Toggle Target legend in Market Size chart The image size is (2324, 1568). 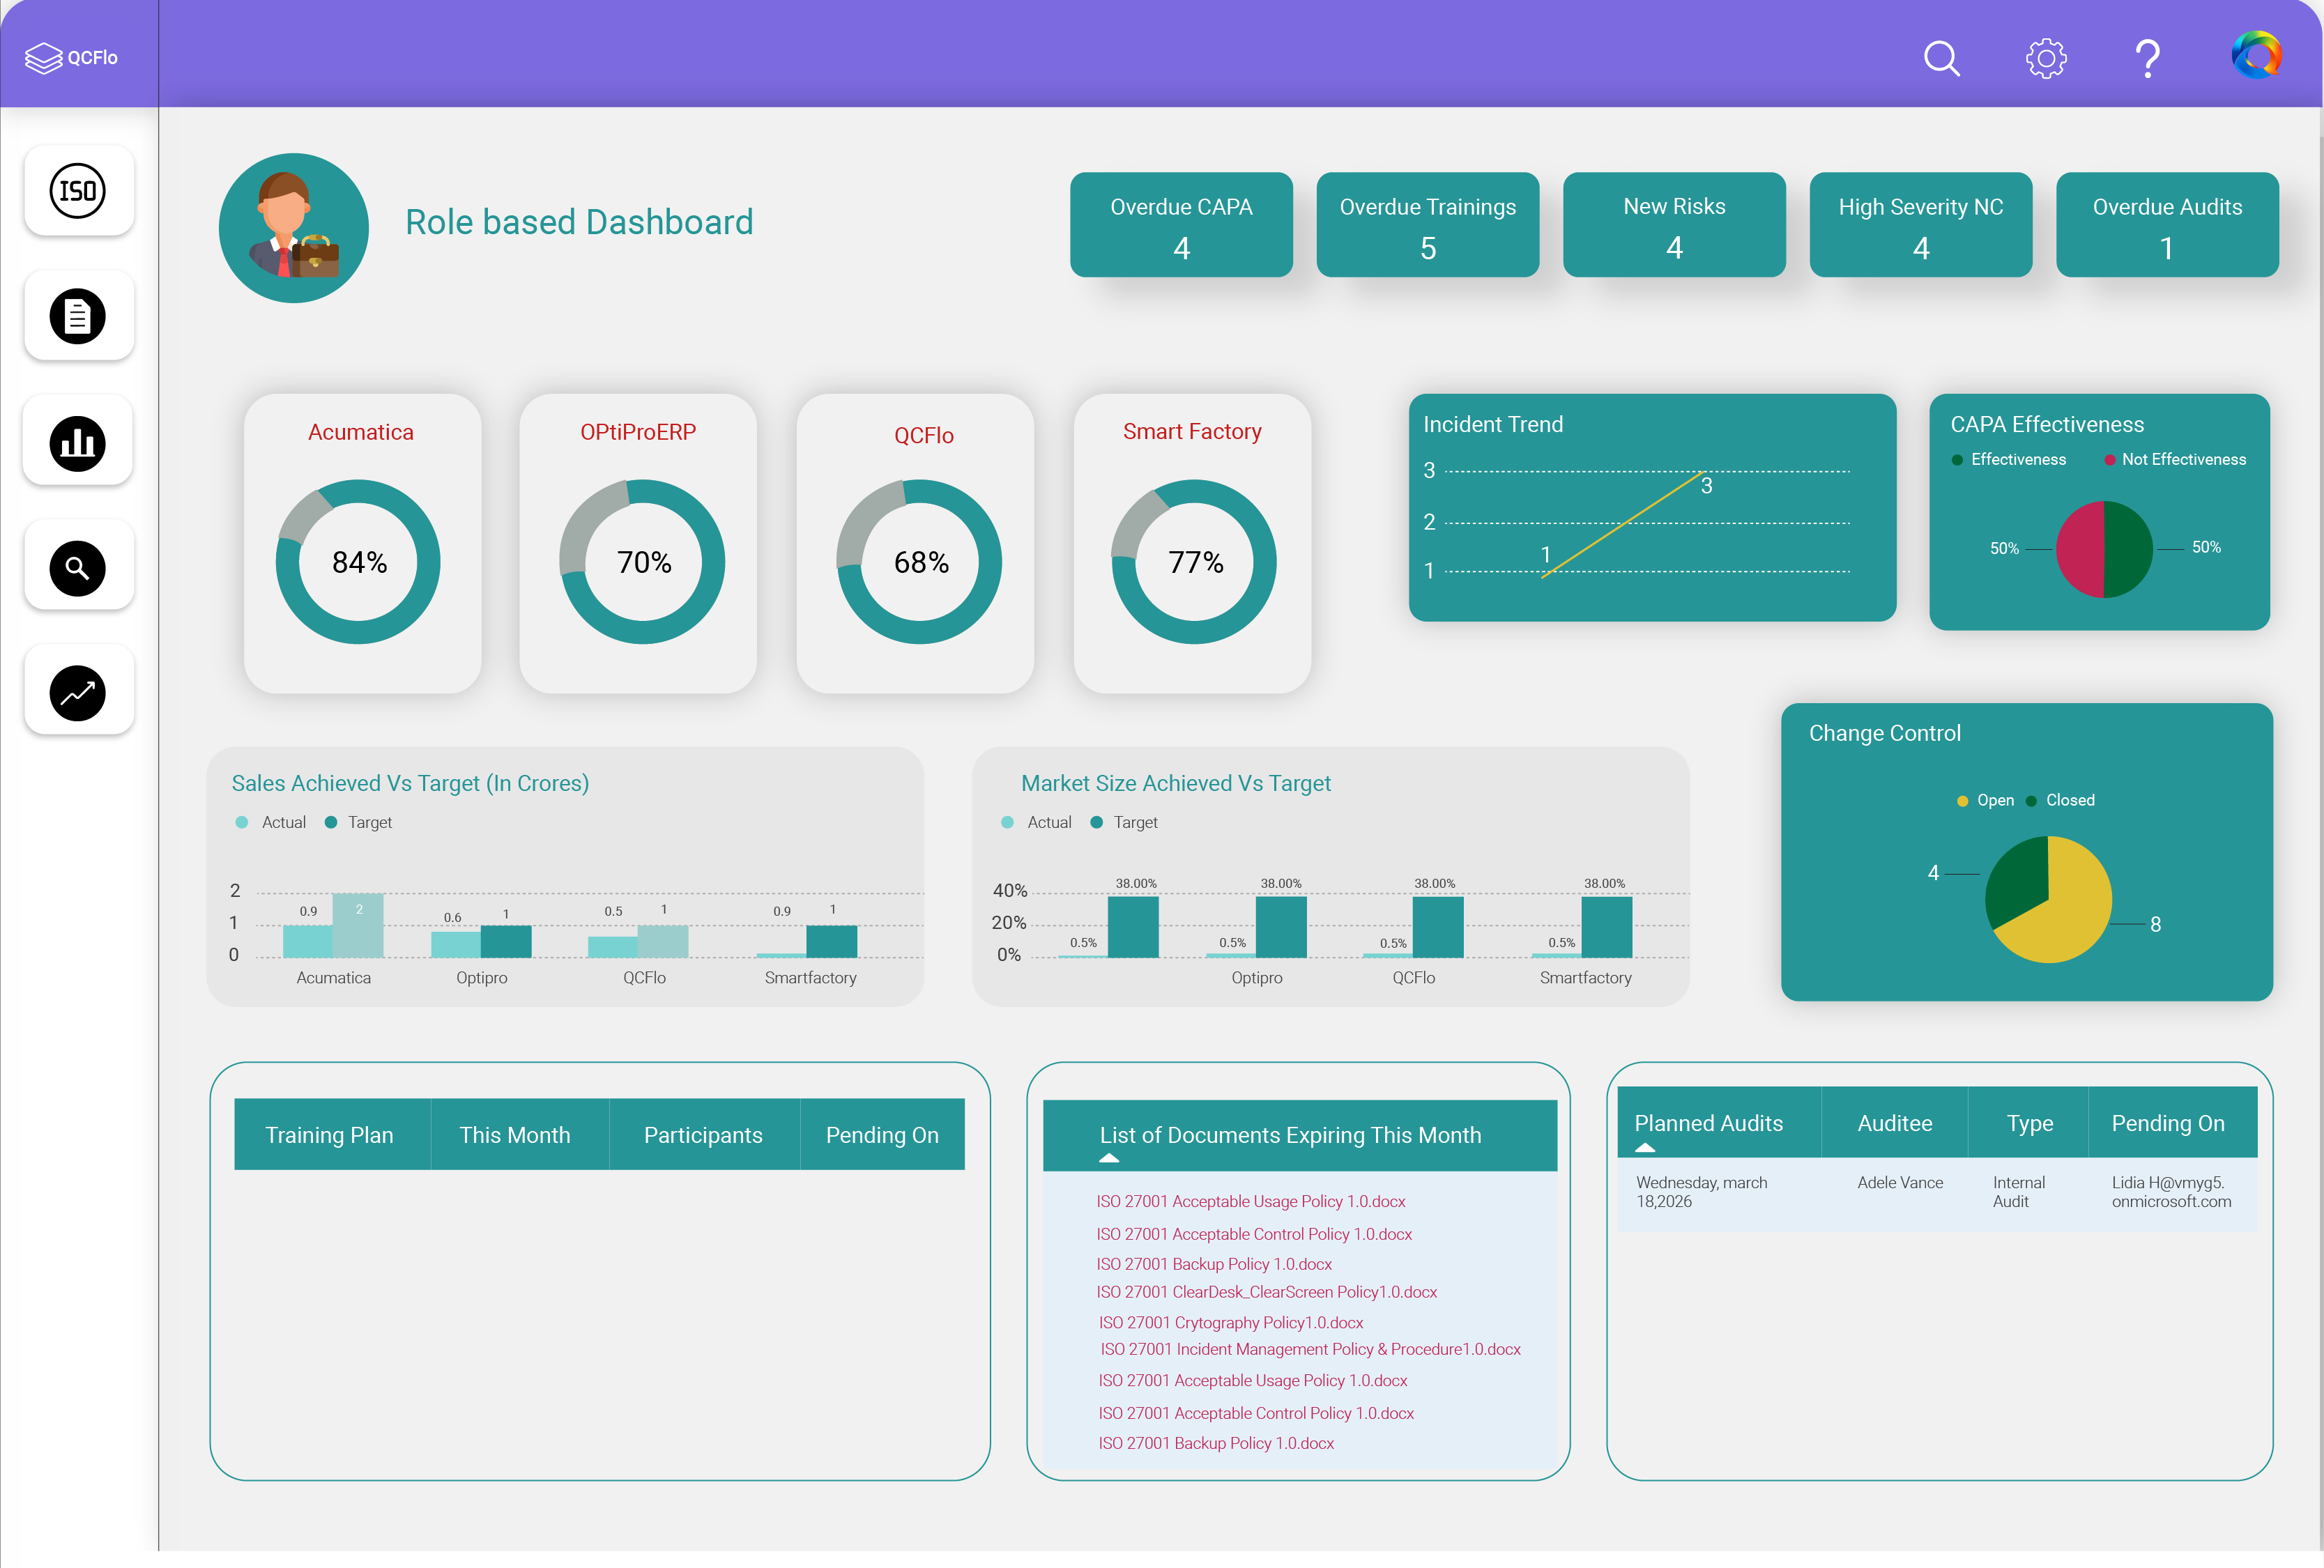[x=1124, y=822]
